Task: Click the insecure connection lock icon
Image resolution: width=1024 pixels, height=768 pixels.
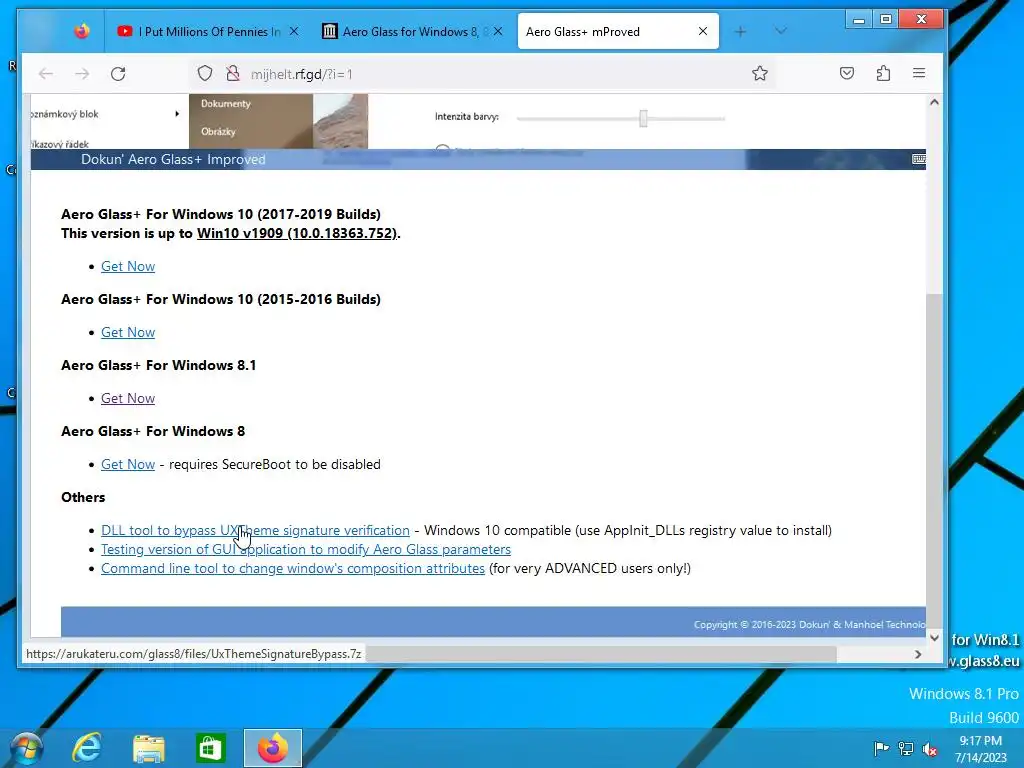Action: coord(232,73)
